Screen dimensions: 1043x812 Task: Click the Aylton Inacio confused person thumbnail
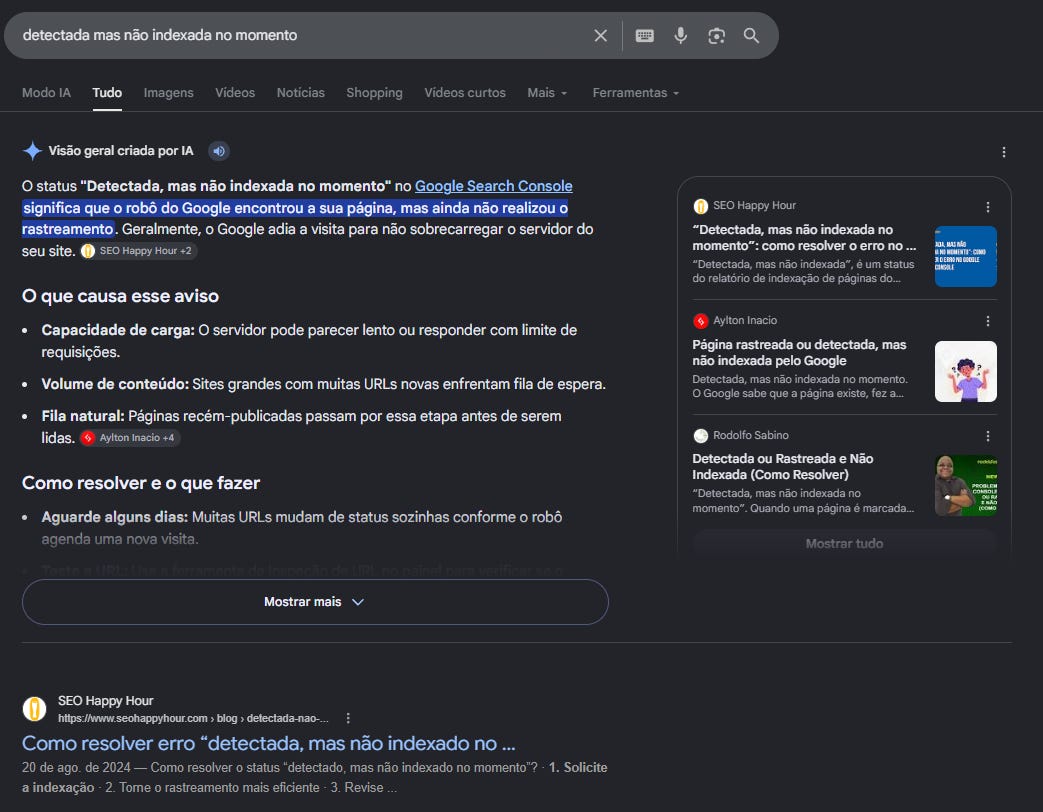click(965, 371)
